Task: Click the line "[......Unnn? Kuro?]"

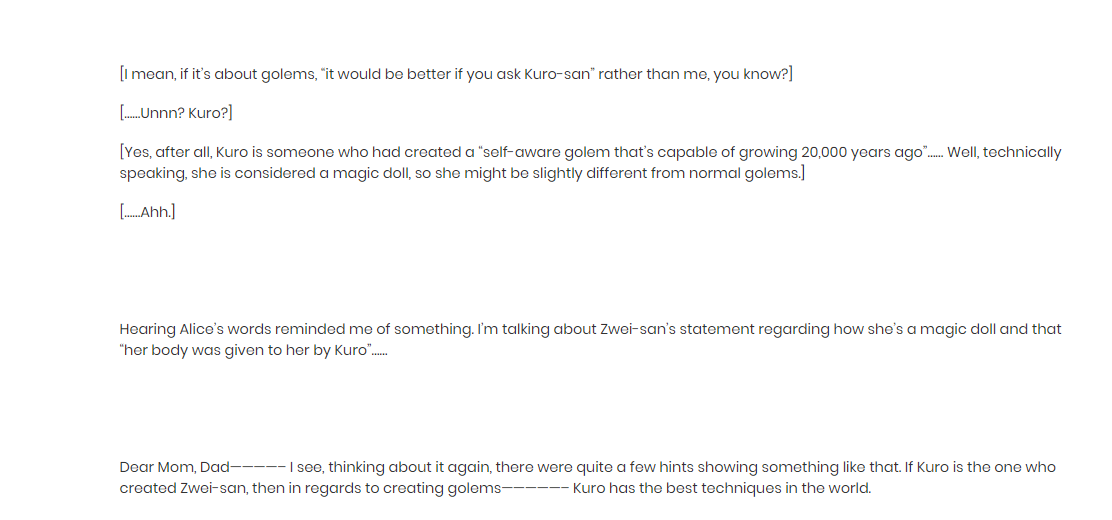Action: [176, 113]
